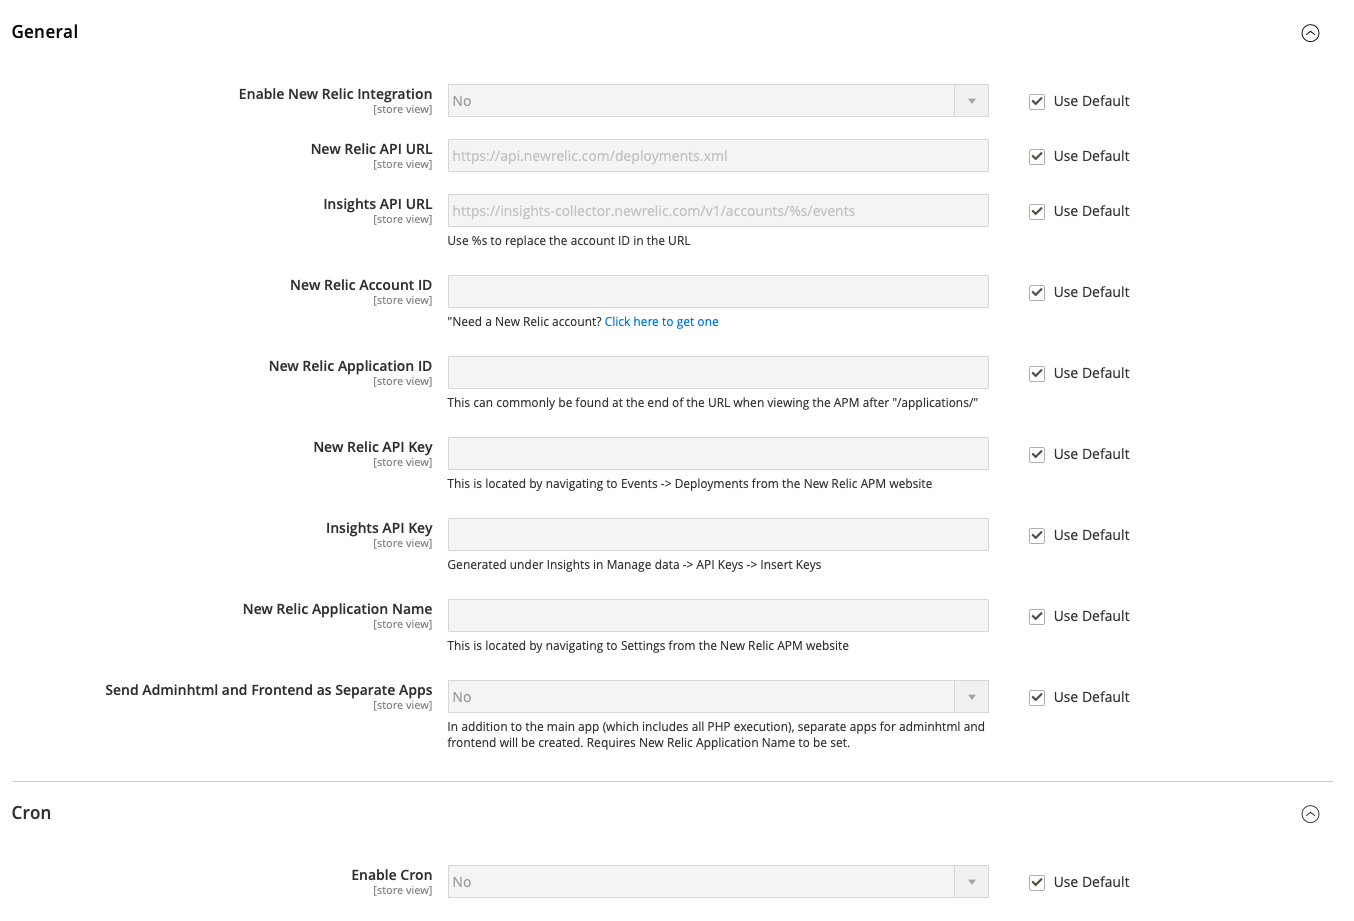The height and width of the screenshot is (921, 1354).
Task: Uncheck Use Default for Enable New Relic Integration
Action: click(1037, 101)
